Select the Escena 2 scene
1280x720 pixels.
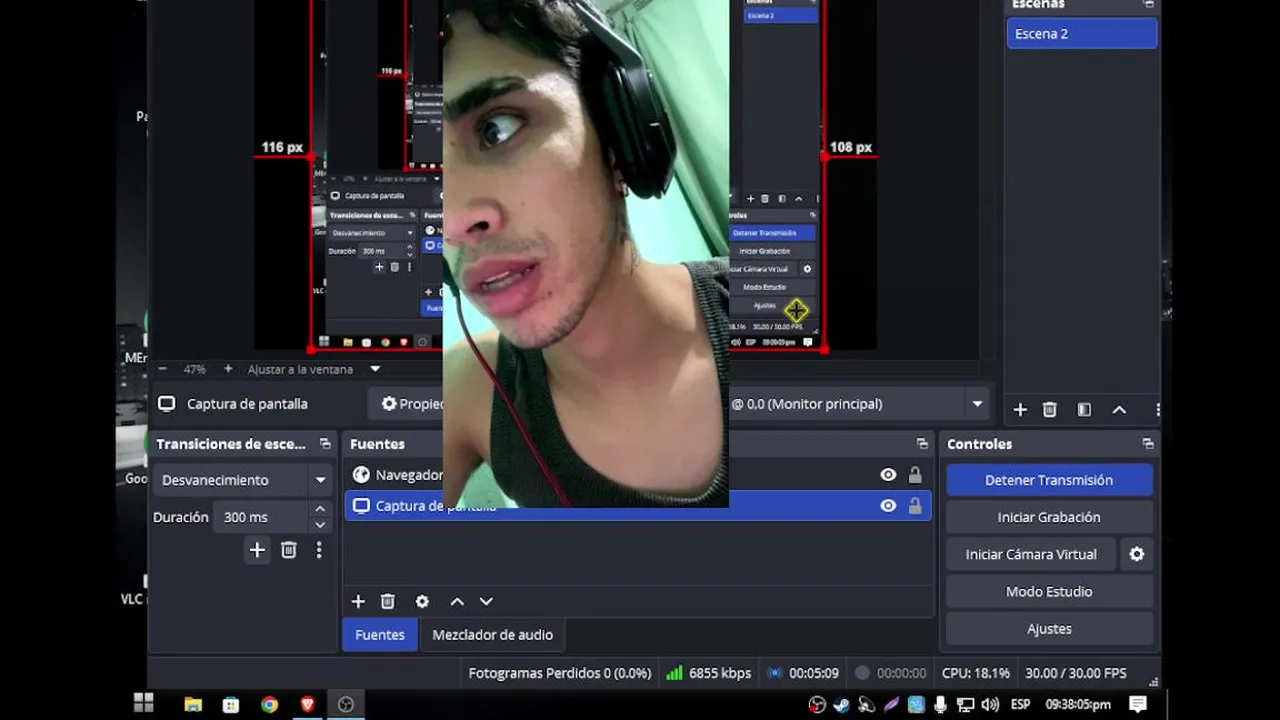coord(1082,34)
